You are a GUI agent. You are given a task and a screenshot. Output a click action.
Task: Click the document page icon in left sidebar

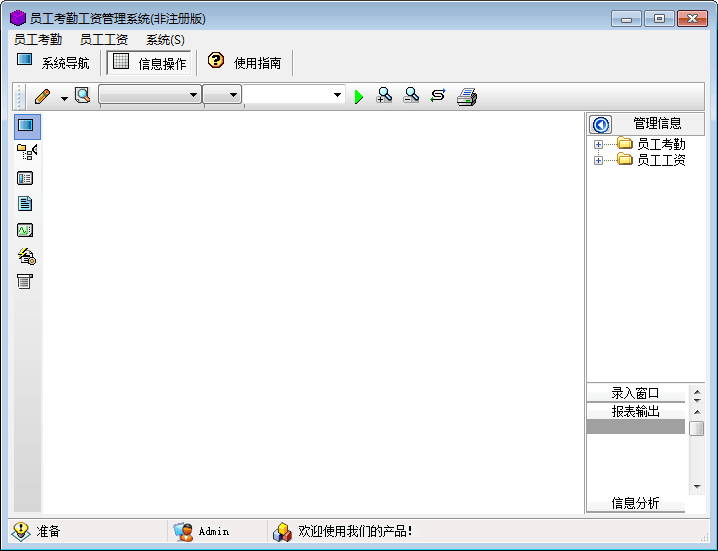pyautogui.click(x=26, y=204)
